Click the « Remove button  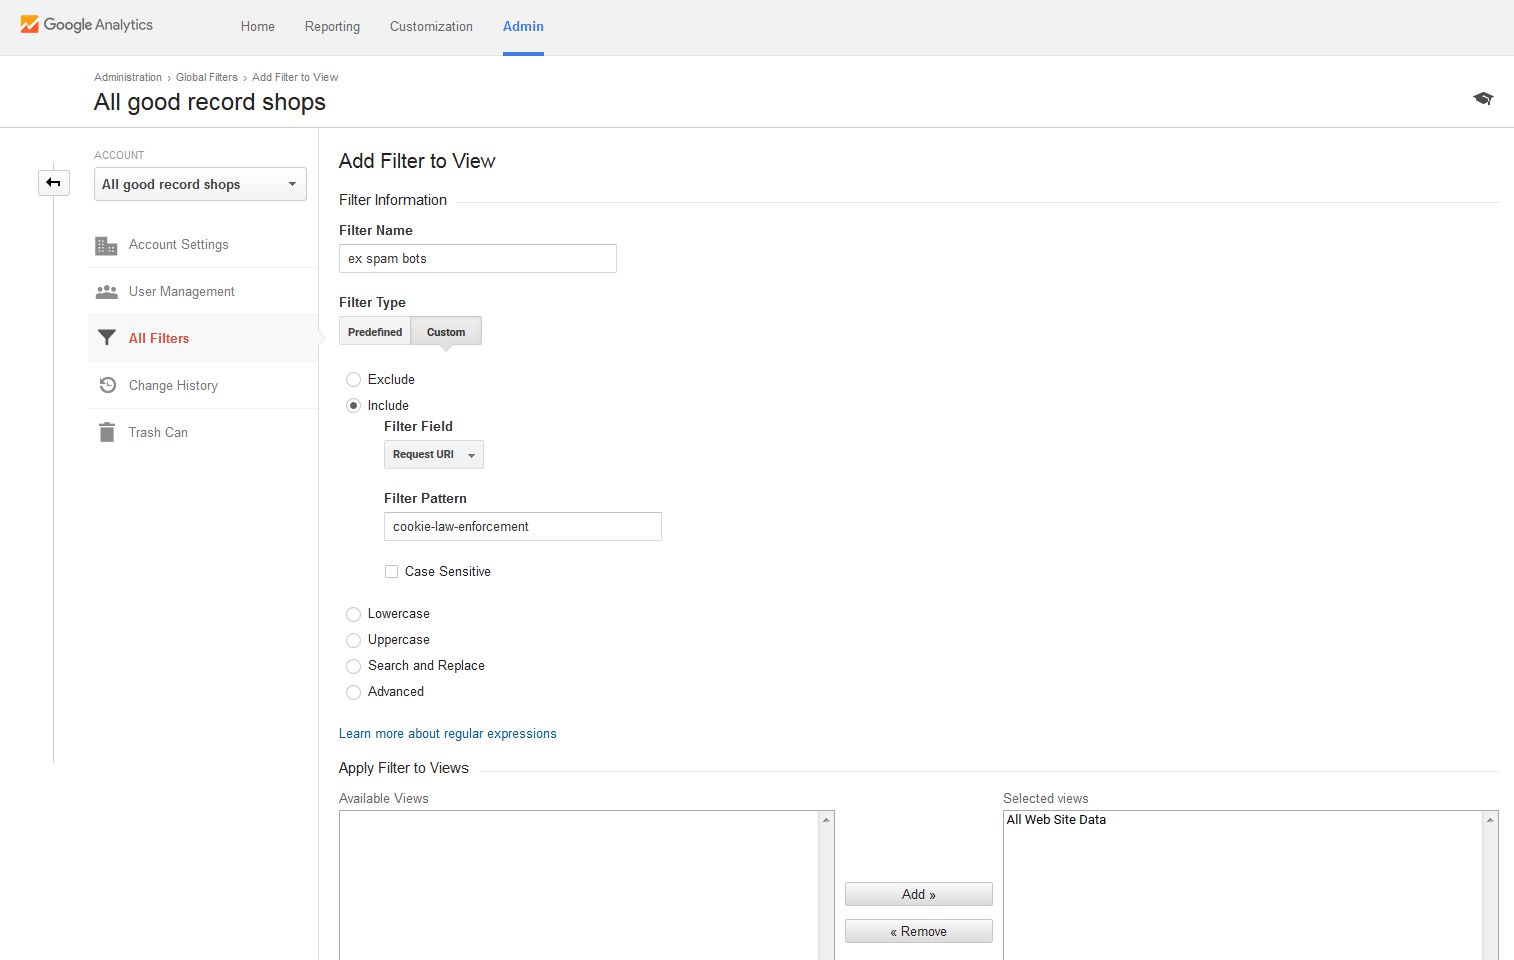point(919,931)
